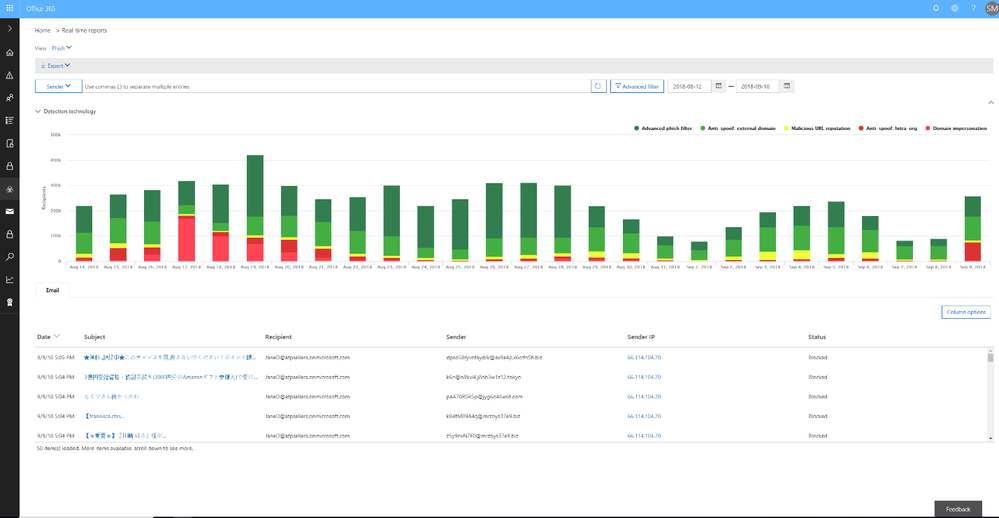
Task: Toggle Advanced phish filter legend item
Action: (663, 128)
